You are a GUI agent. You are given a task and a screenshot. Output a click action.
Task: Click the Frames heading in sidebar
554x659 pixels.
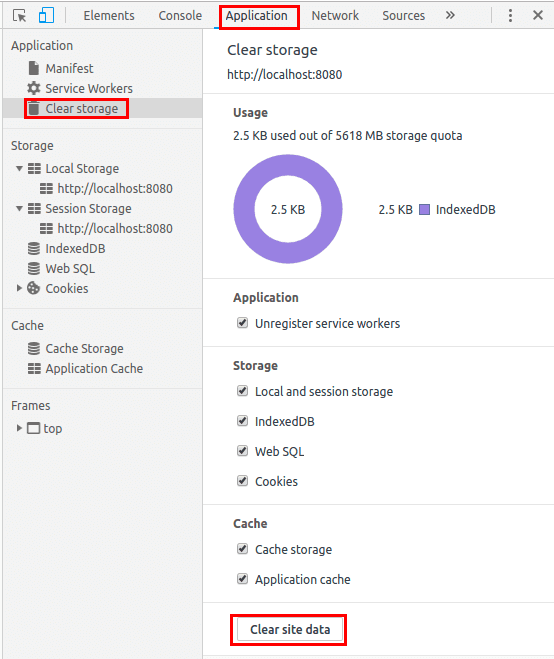(31, 406)
